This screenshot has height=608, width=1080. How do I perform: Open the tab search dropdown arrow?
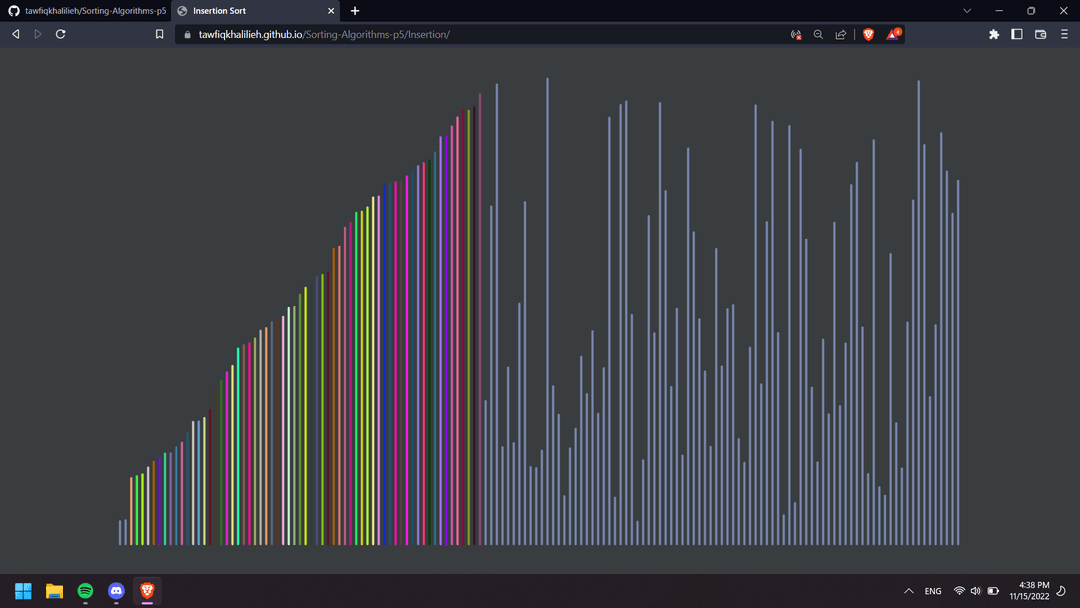(967, 11)
